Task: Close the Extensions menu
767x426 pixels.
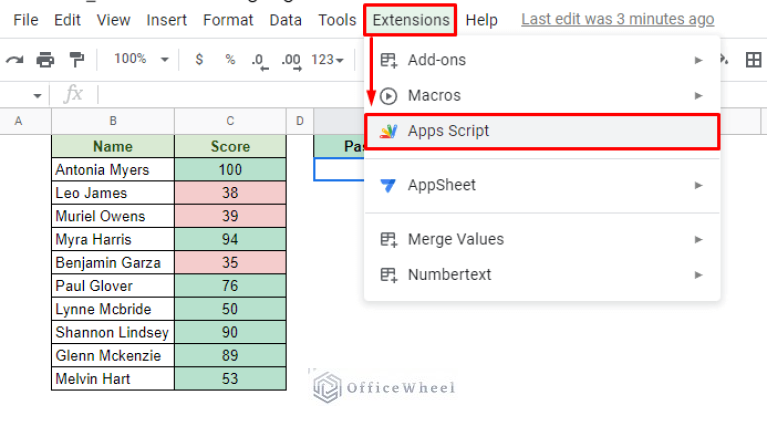Action: click(410, 20)
